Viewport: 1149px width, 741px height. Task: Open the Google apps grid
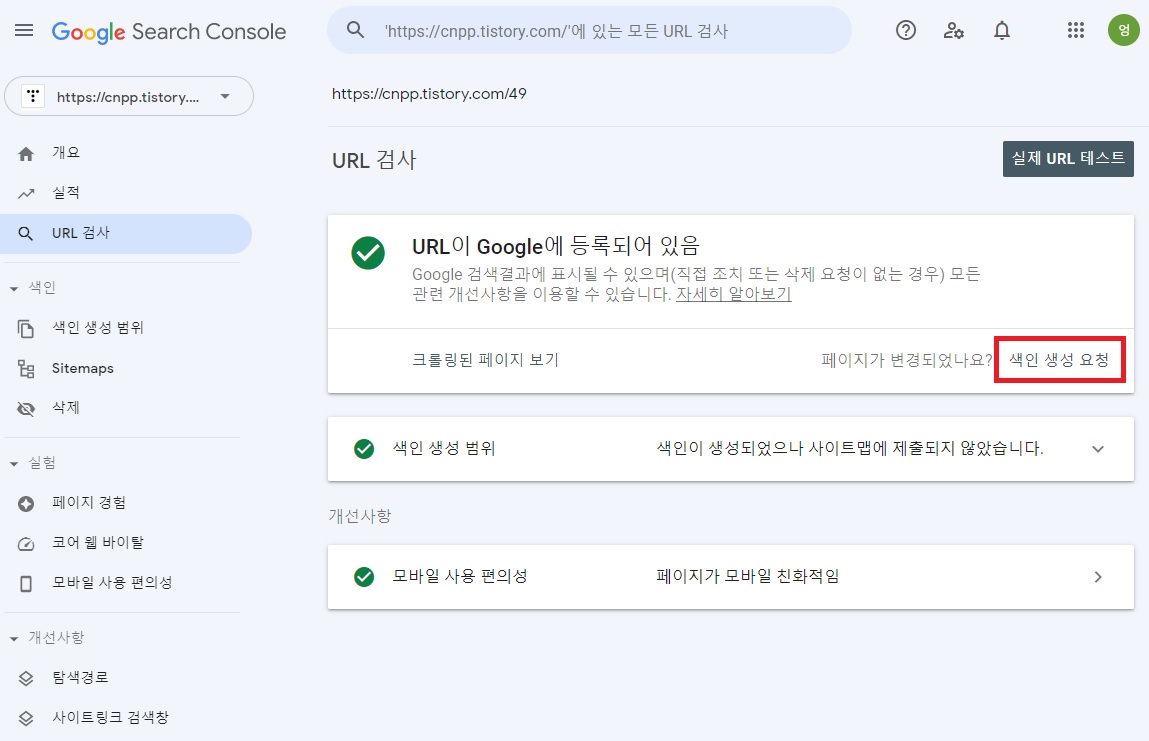(1076, 30)
